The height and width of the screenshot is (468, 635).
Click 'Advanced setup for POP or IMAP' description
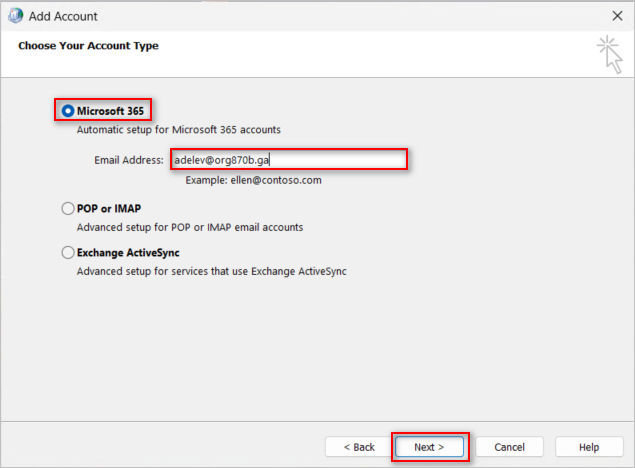pyautogui.click(x=190, y=227)
